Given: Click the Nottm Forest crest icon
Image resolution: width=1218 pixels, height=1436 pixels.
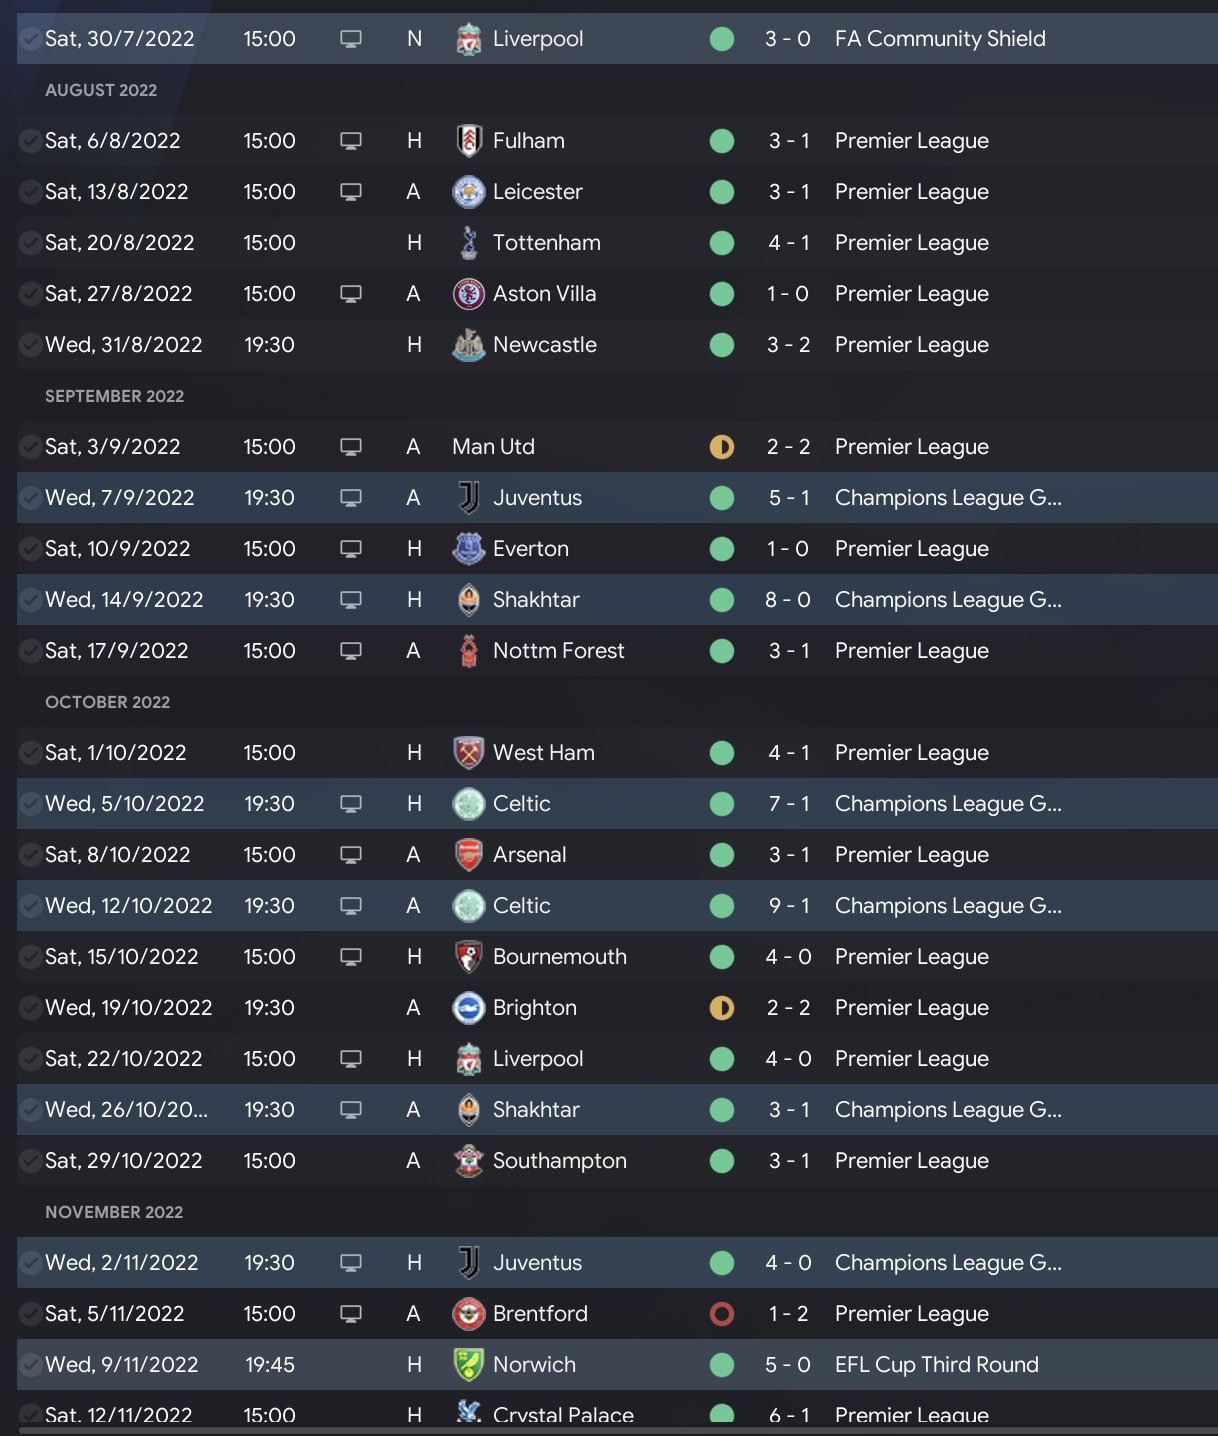Looking at the screenshot, I should point(468,651).
